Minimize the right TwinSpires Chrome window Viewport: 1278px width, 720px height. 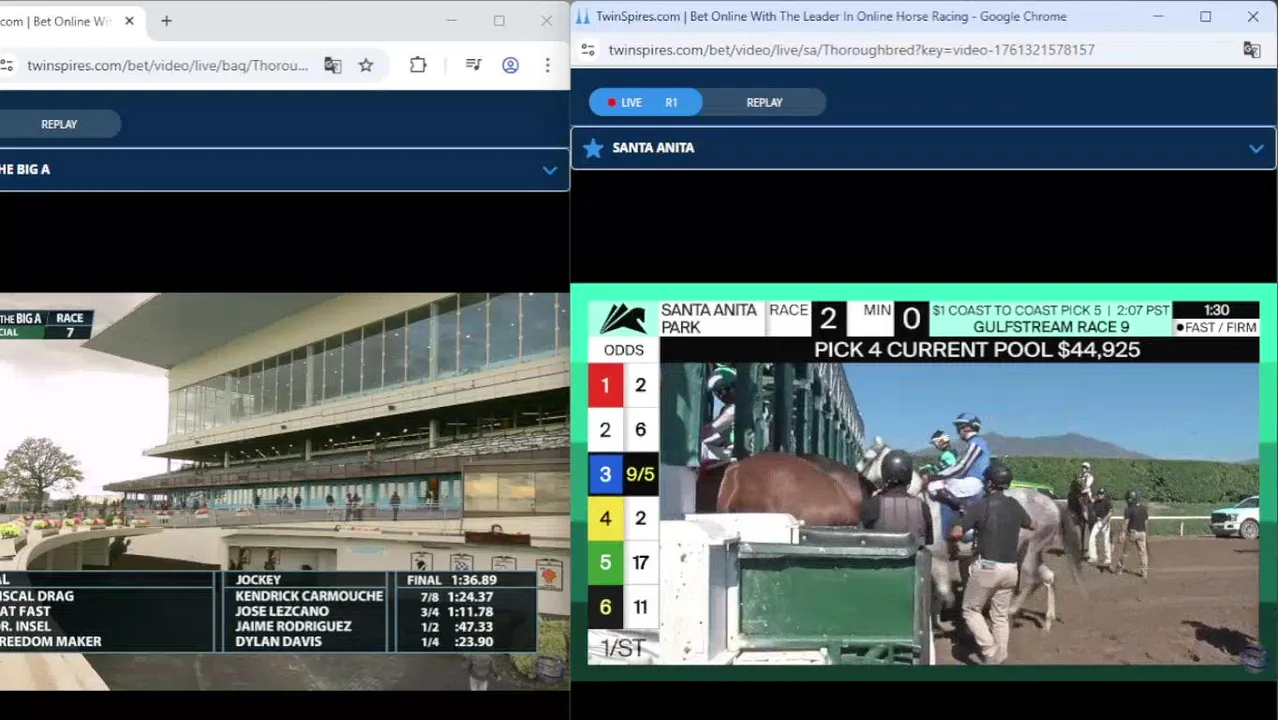point(1158,16)
